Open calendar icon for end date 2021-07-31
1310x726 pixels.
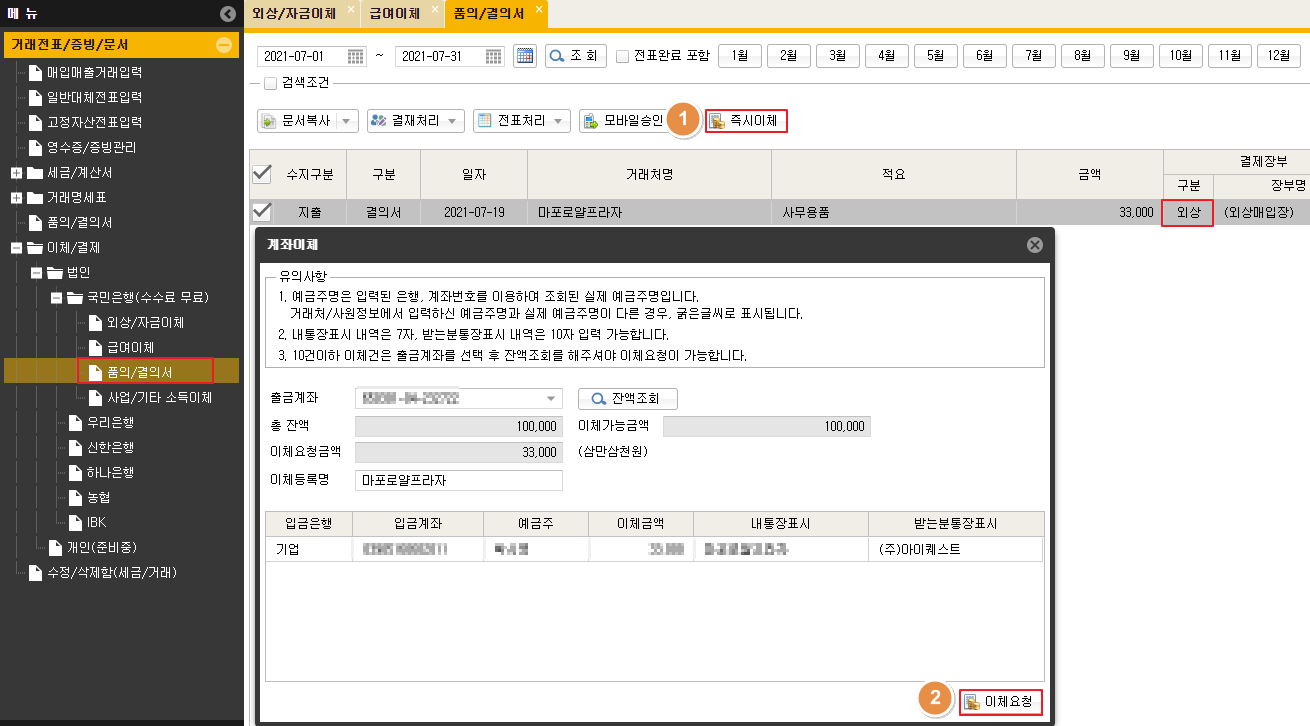pyautogui.click(x=494, y=56)
